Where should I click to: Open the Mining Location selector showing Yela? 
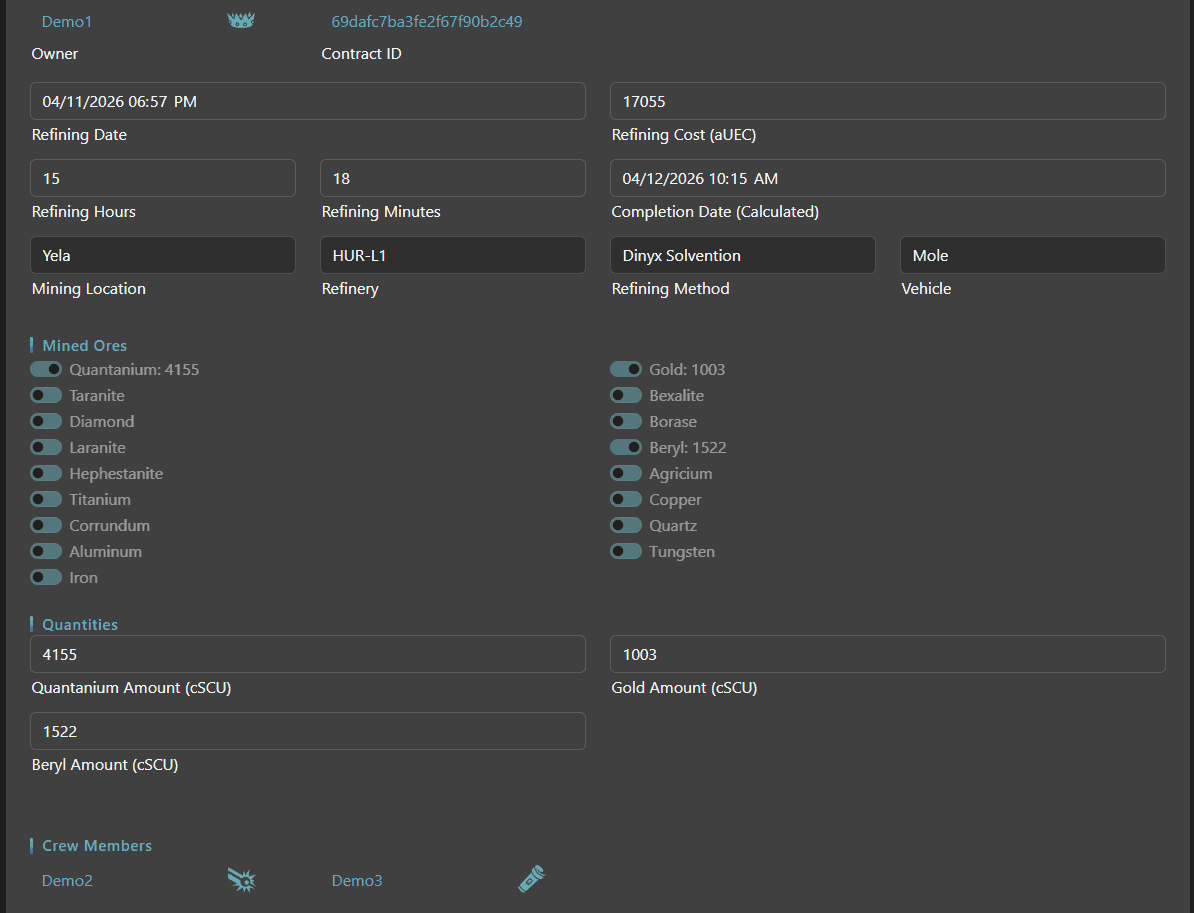pyautogui.click(x=163, y=255)
